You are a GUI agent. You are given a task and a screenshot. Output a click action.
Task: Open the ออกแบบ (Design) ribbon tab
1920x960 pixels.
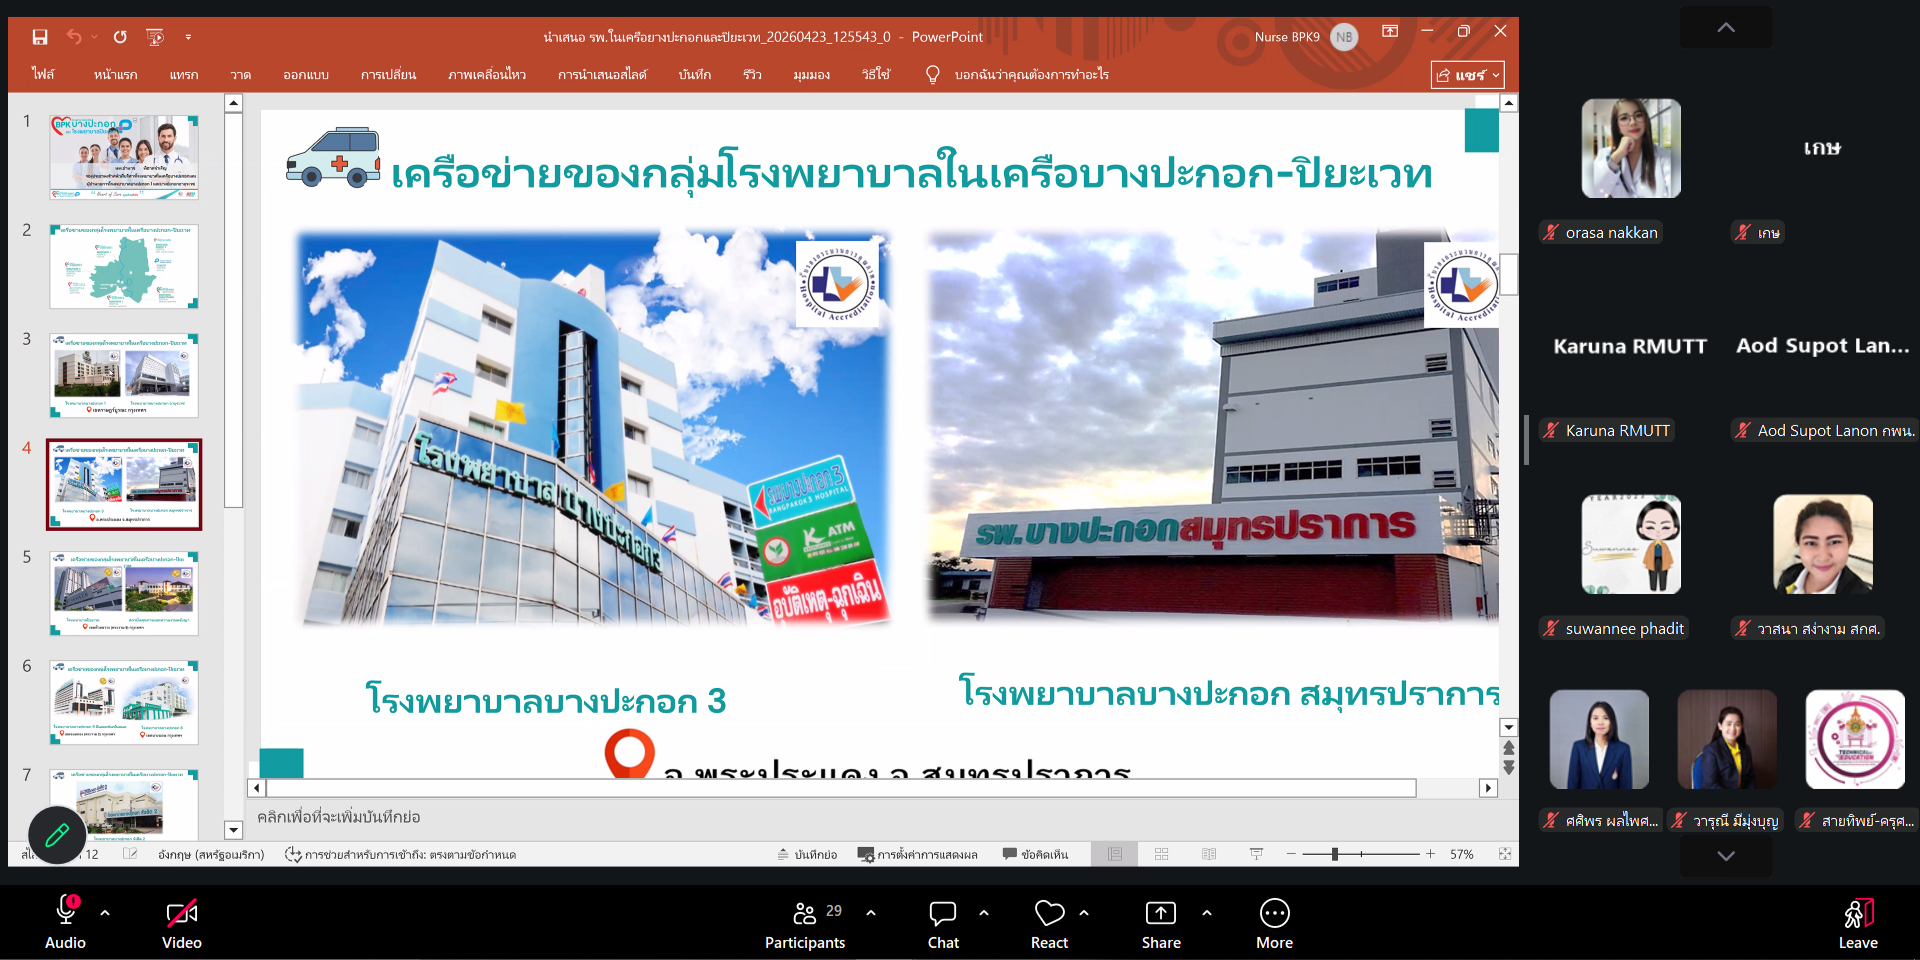point(305,75)
